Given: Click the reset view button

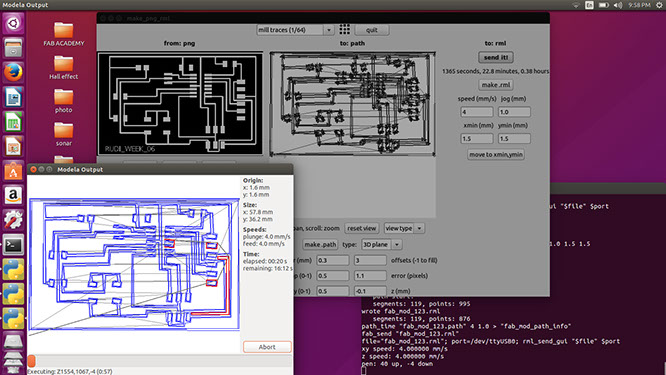Looking at the screenshot, I should coord(361,228).
